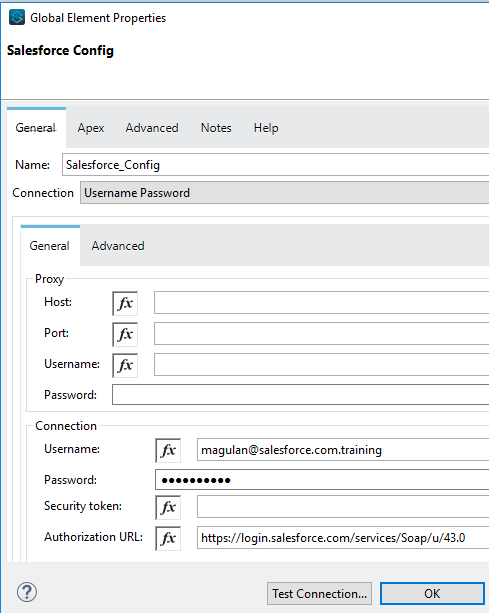Click the Name label
489x613 pixels.
(32, 165)
